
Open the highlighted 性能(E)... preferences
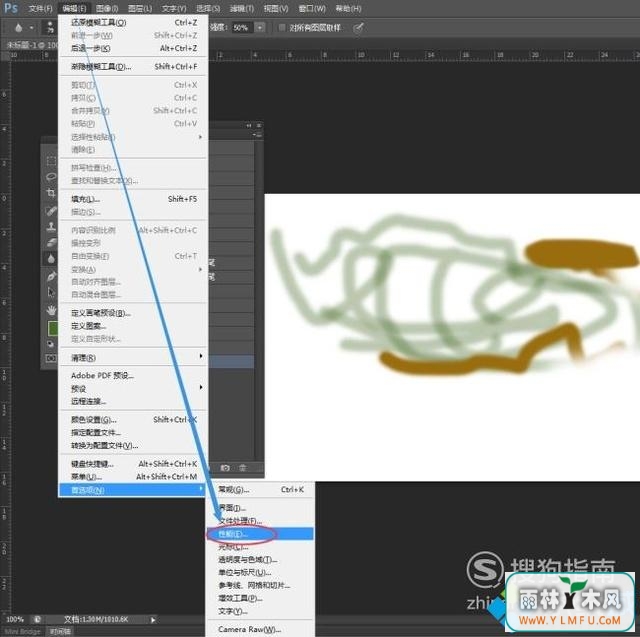(260, 534)
